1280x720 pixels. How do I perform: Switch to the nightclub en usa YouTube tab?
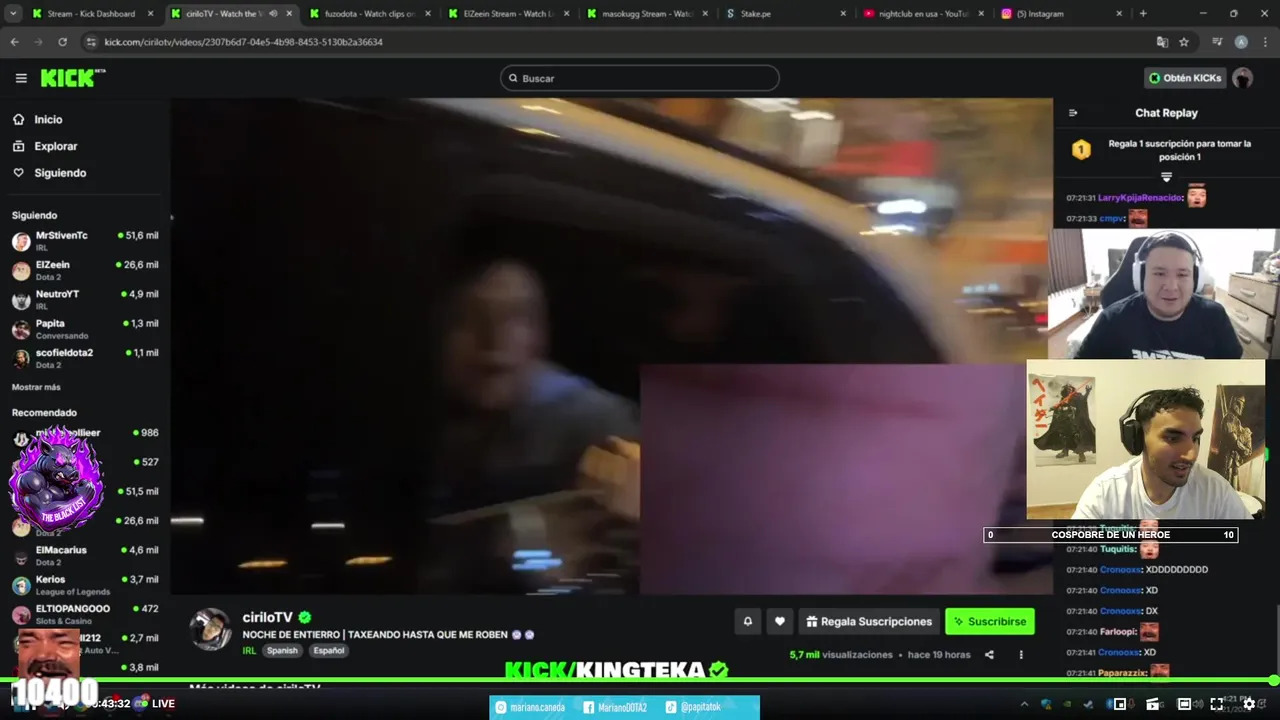click(923, 14)
